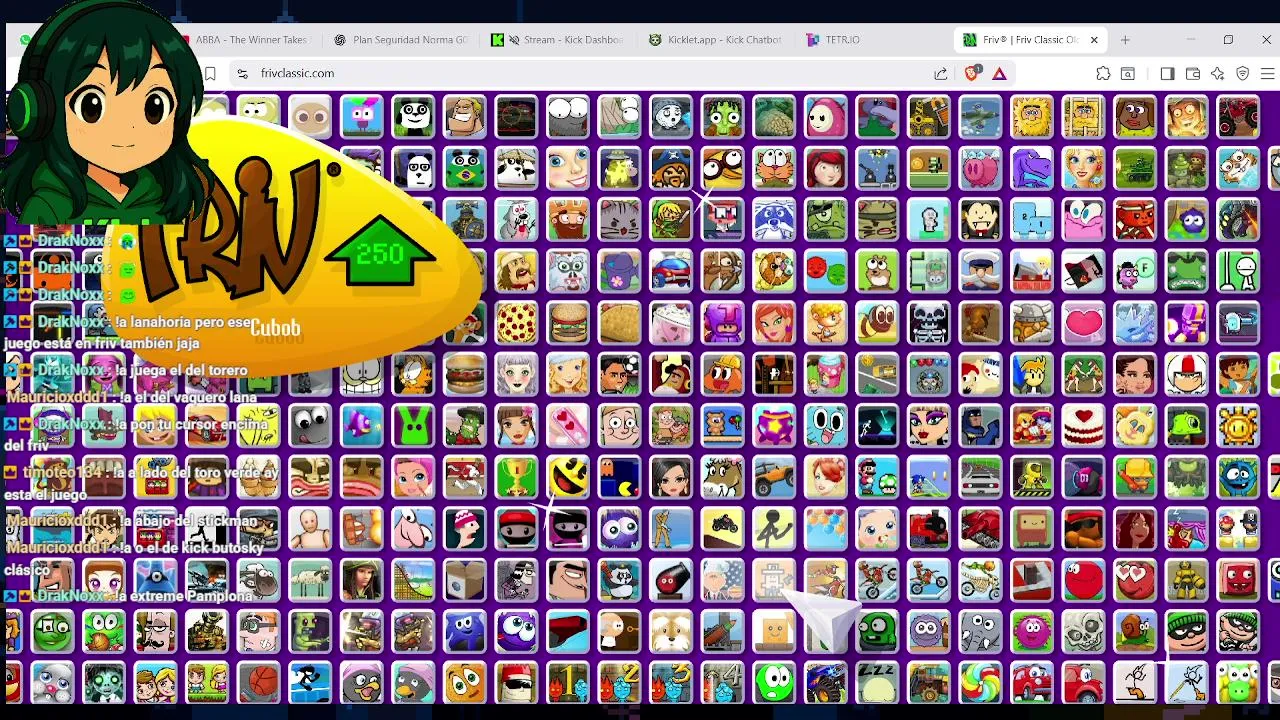Open the Mario with green mushroom game
Image resolution: width=1280 pixels, height=720 pixels.
tap(877, 477)
